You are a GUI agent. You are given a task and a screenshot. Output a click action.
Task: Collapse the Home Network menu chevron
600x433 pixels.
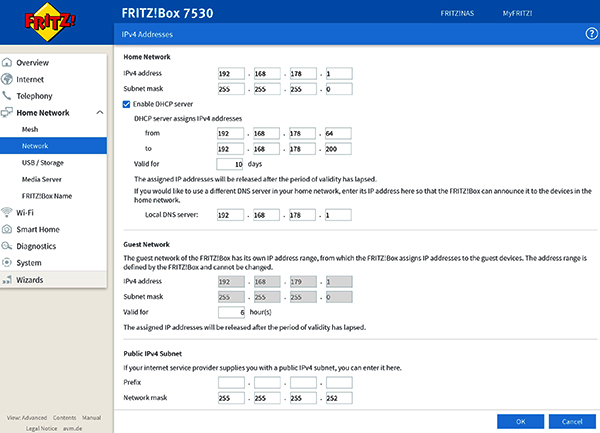pos(99,112)
